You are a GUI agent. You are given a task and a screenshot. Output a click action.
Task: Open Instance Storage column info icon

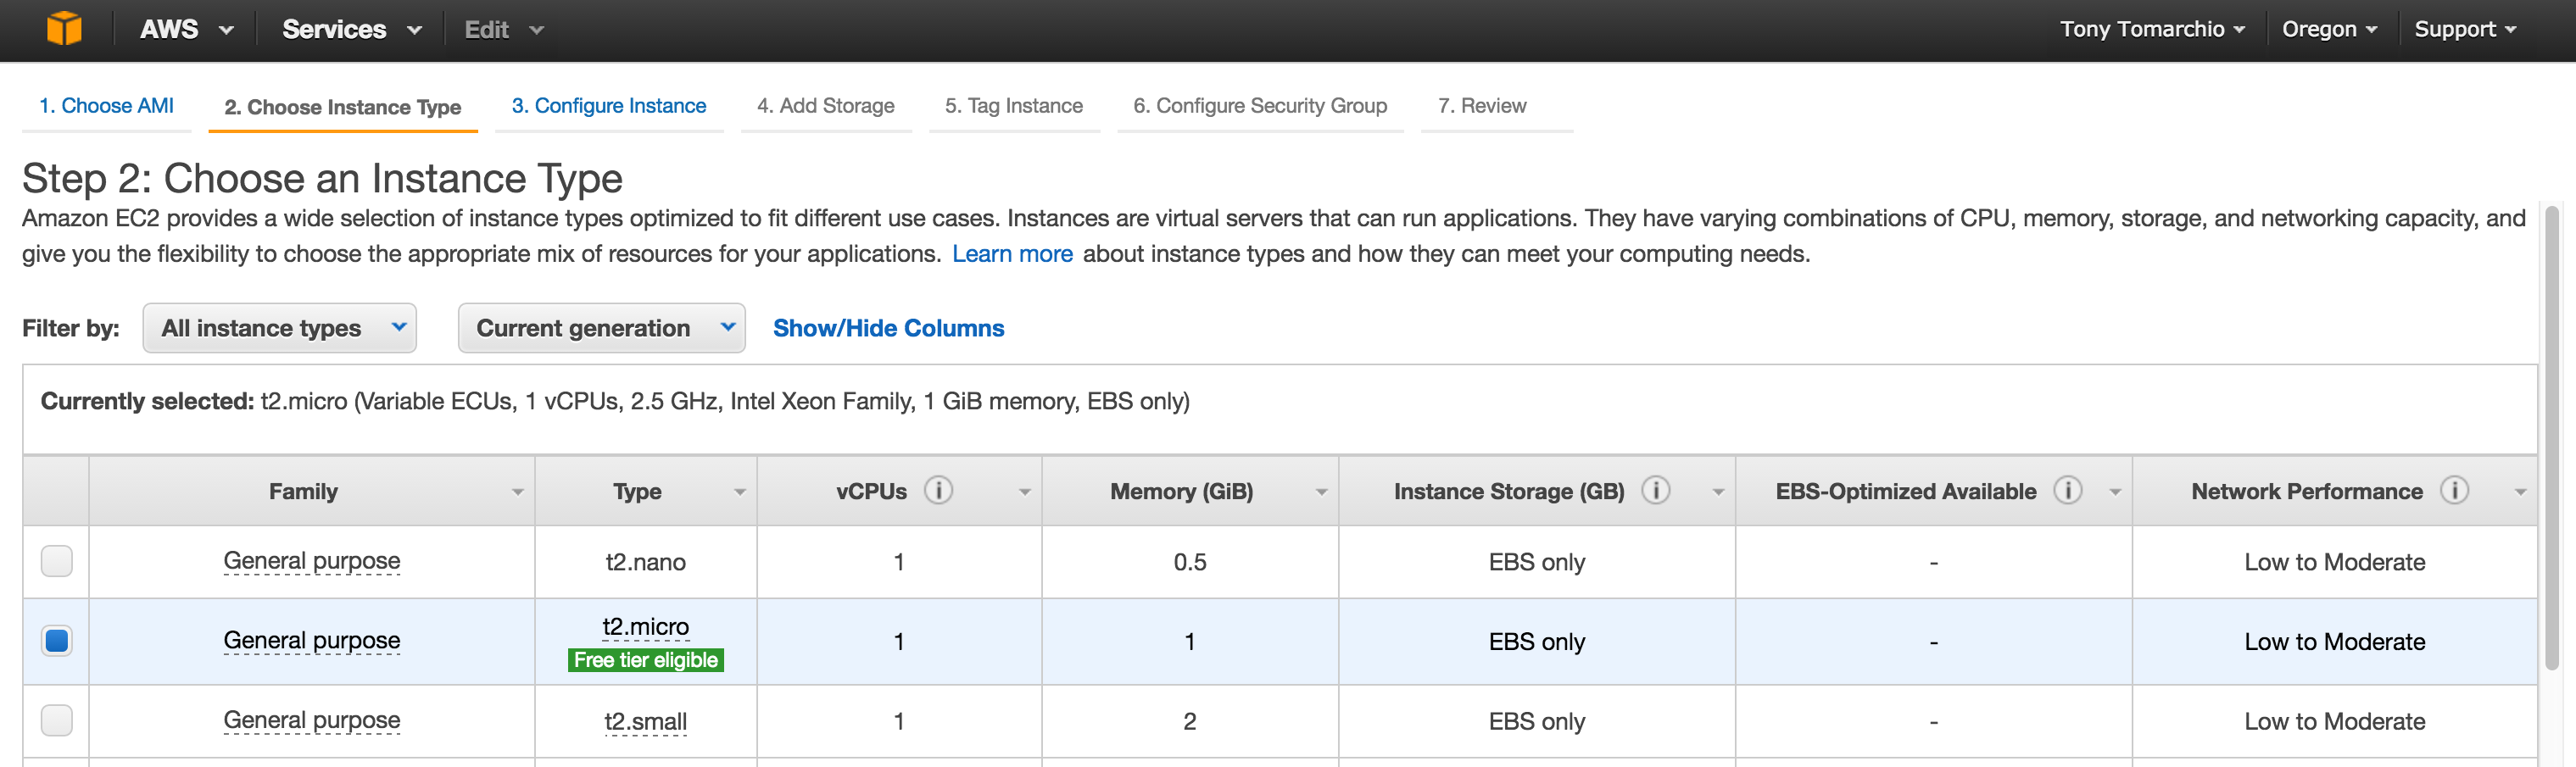click(x=1655, y=490)
